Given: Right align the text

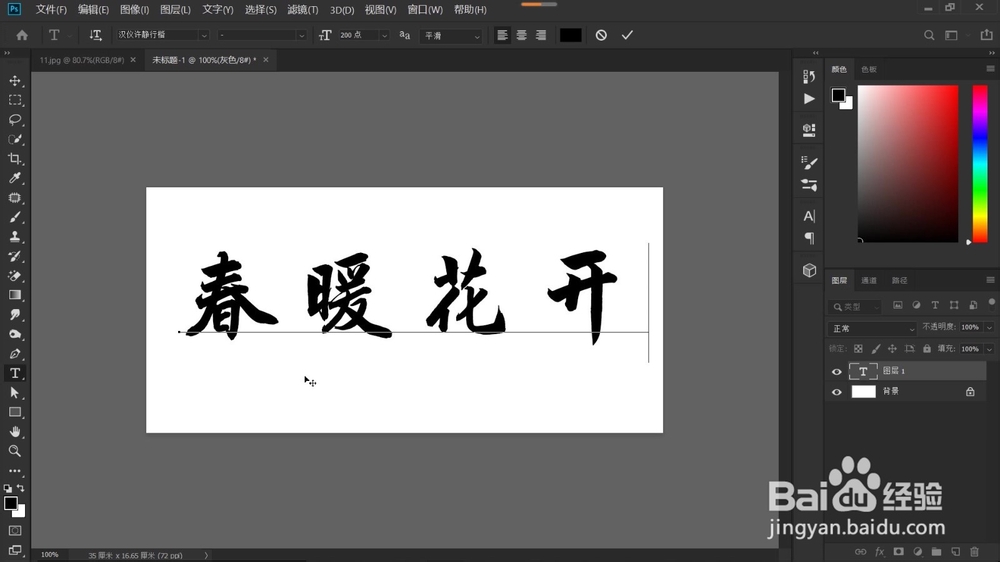Looking at the screenshot, I should 541,35.
